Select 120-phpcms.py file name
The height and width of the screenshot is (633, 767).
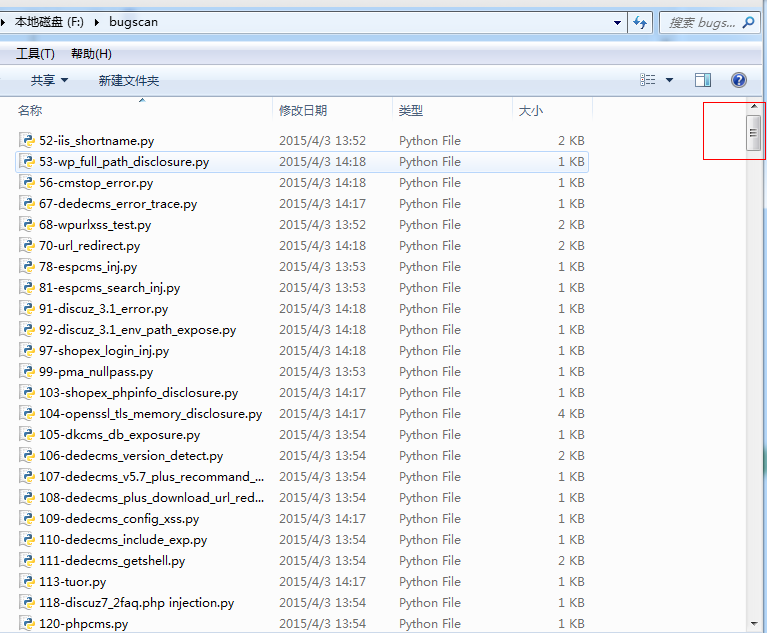[83, 624]
